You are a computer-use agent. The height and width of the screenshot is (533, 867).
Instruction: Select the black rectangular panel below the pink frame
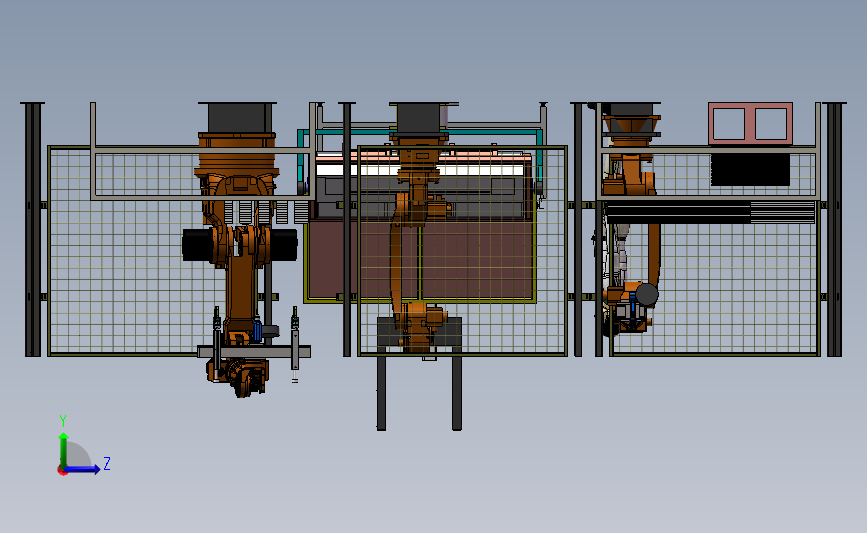pos(750,170)
